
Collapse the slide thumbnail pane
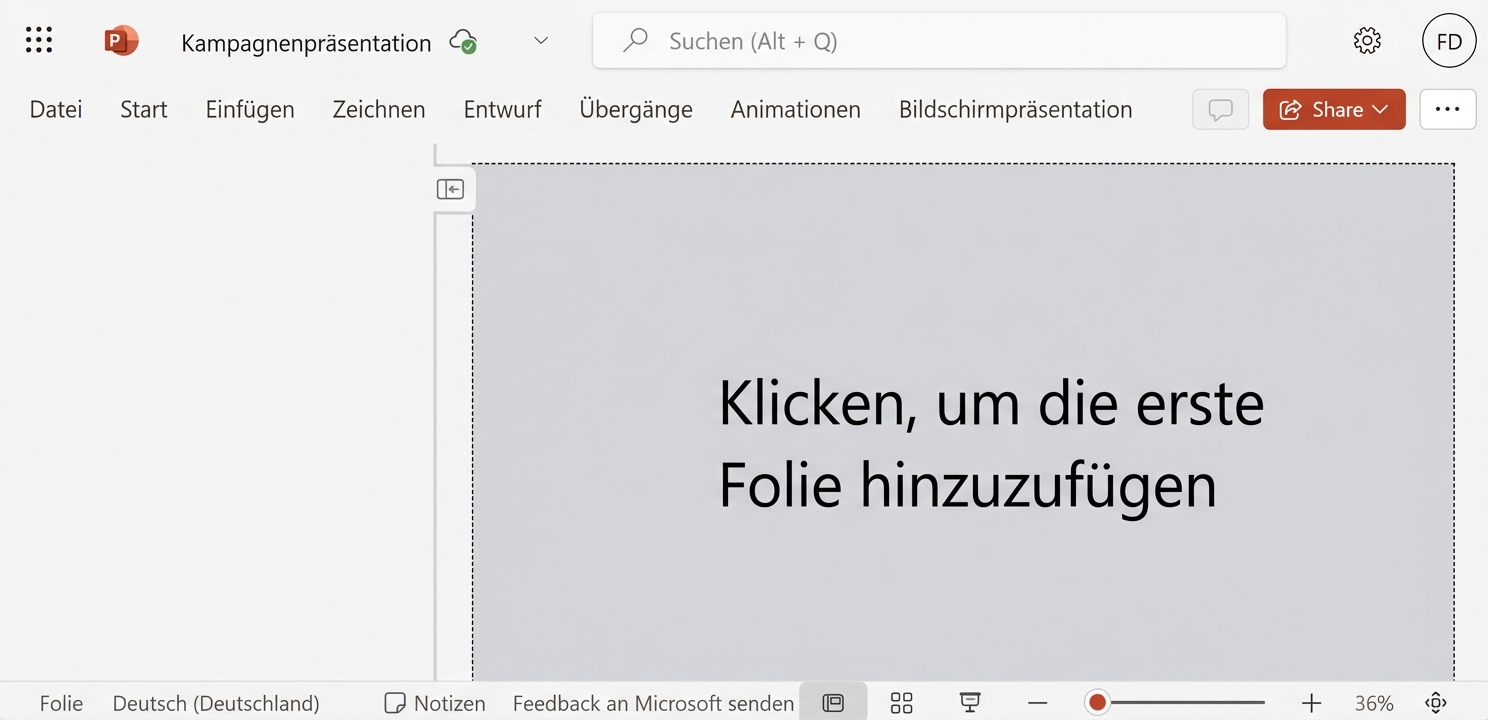click(452, 188)
